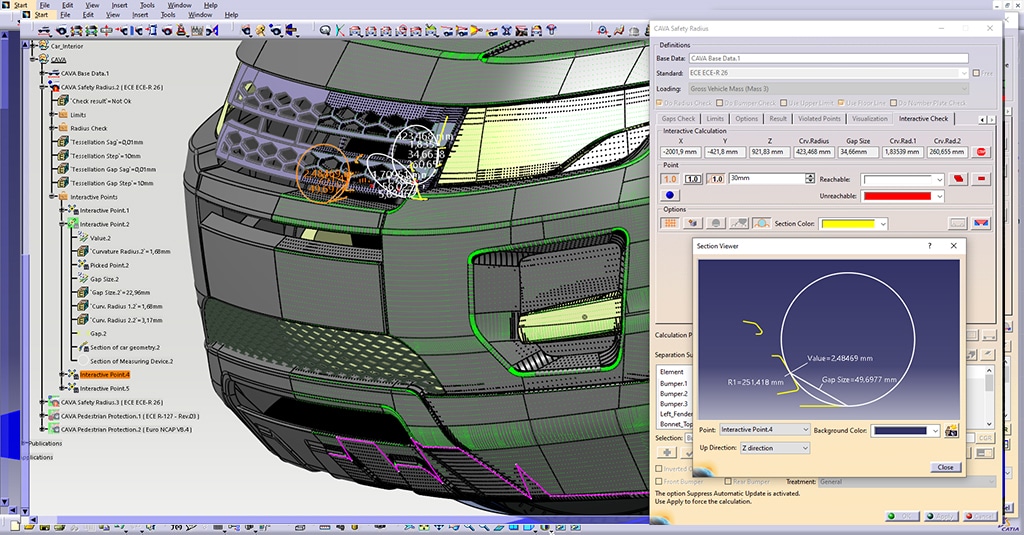Click the dark blue Background Color swatch
The image size is (1024, 535).
pyautogui.click(x=900, y=430)
